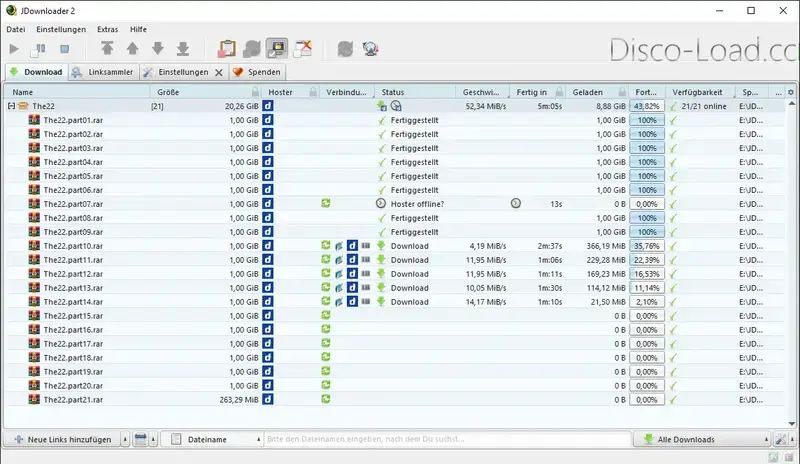800x464 pixels.
Task: Move selection down one position
Action: point(158,48)
